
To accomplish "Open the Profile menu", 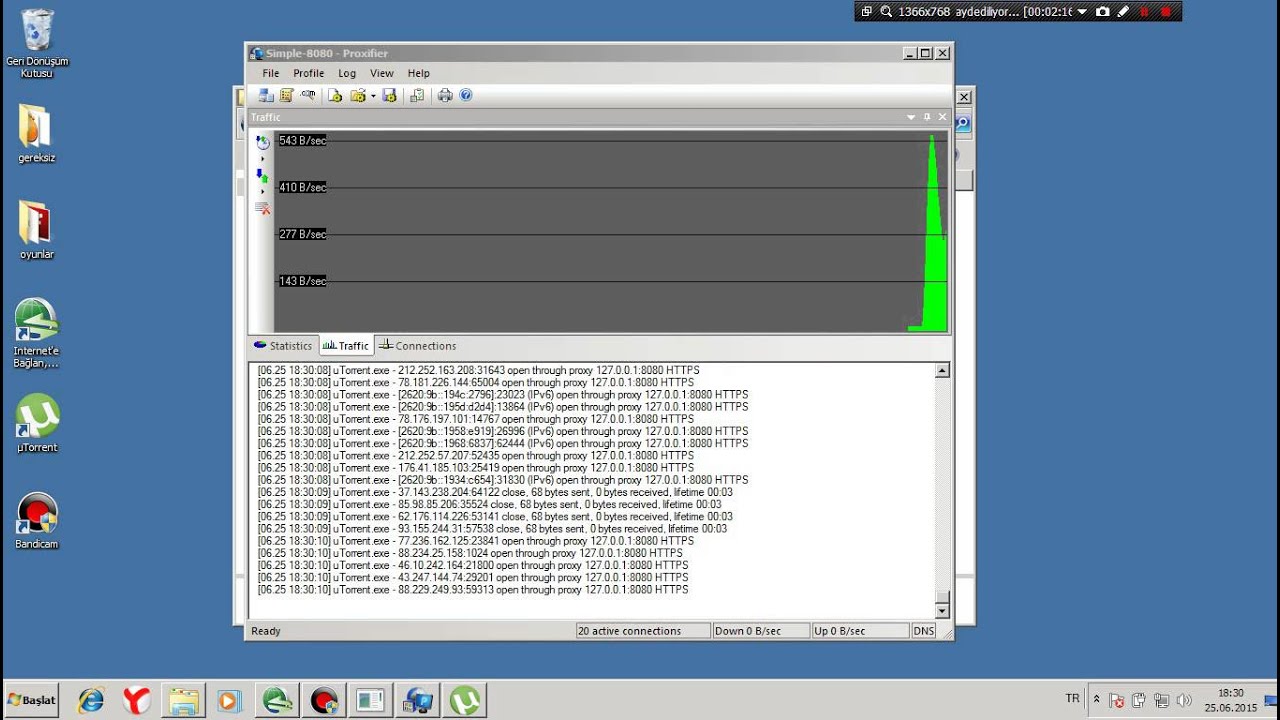I will click(309, 73).
